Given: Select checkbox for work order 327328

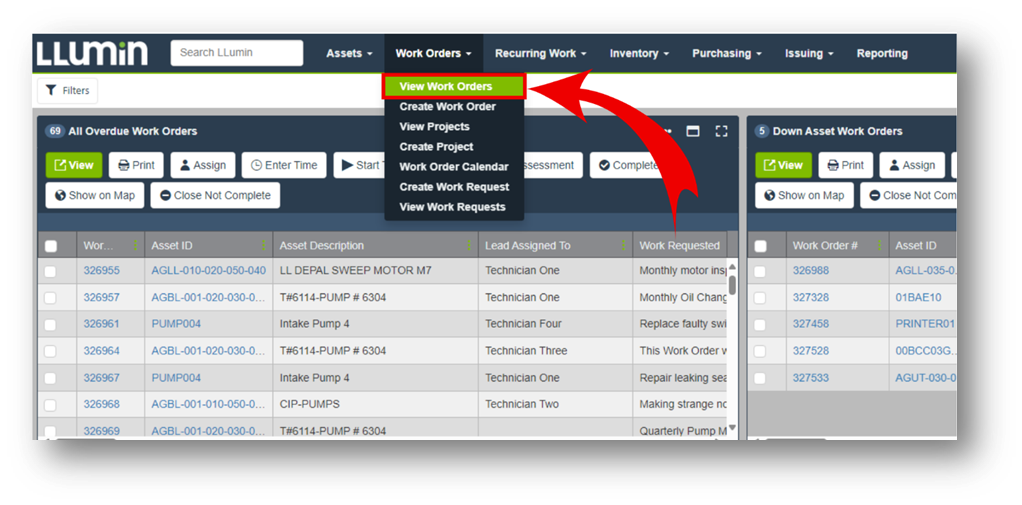Looking at the screenshot, I should (x=760, y=298).
